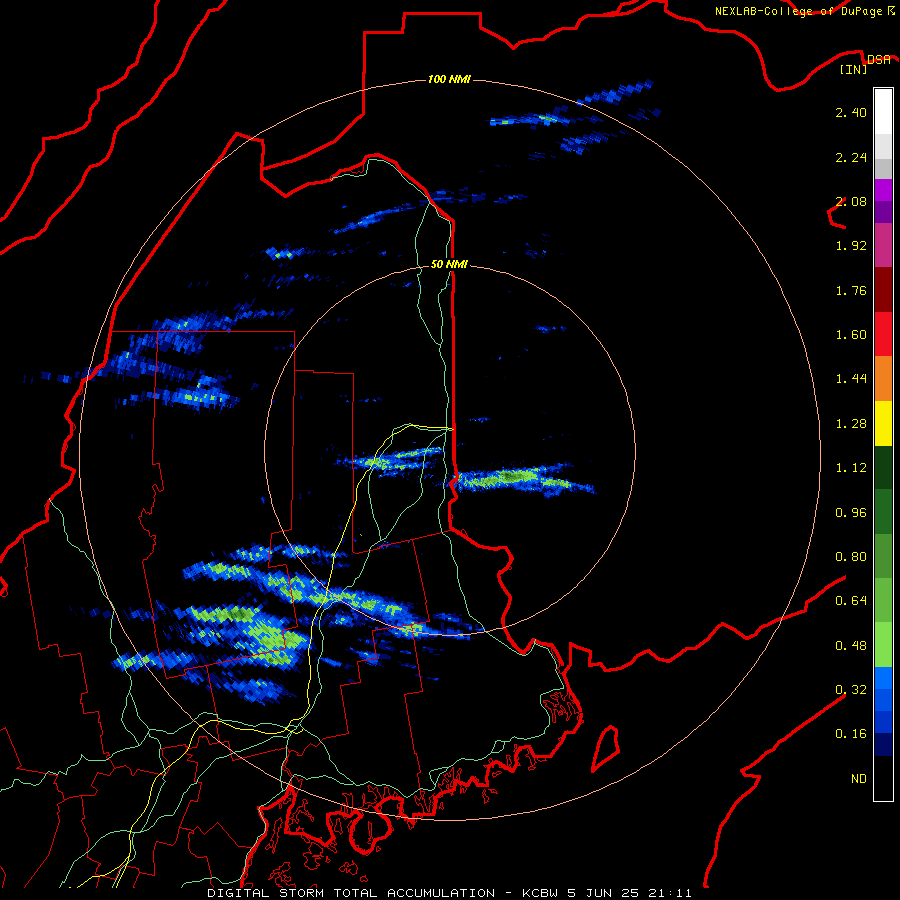The image size is (900, 900).
Task: Pick the yellow legend swatch beside 1.28
Action: point(883,423)
